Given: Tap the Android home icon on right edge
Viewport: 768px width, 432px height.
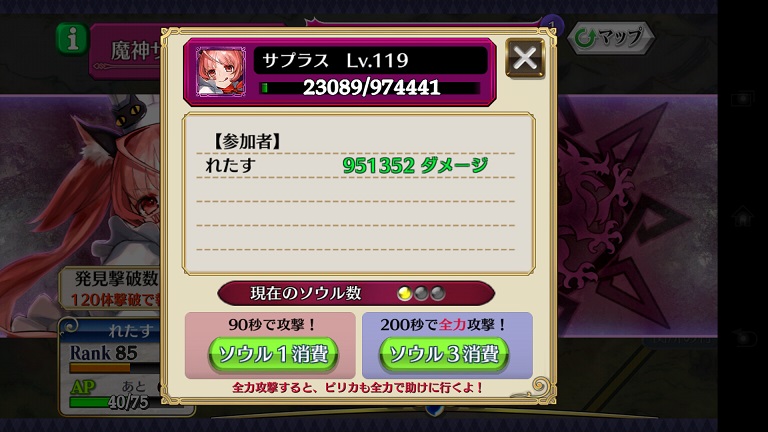Looking at the screenshot, I should click(x=743, y=216).
